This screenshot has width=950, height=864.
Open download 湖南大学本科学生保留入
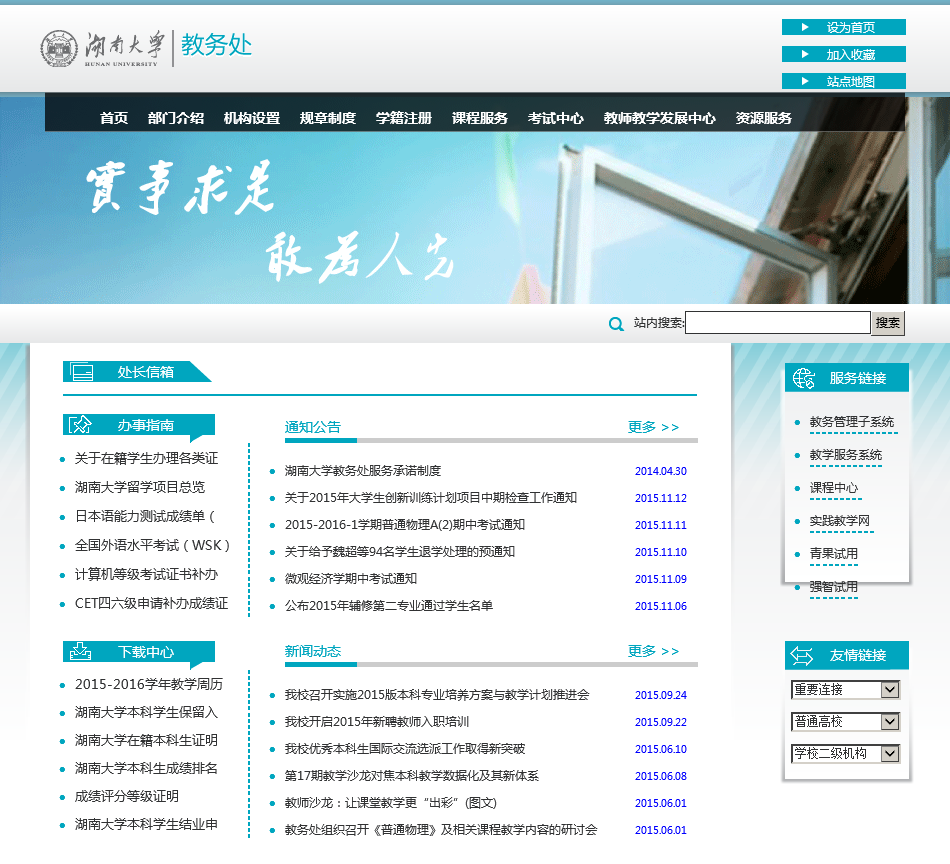click(x=146, y=713)
